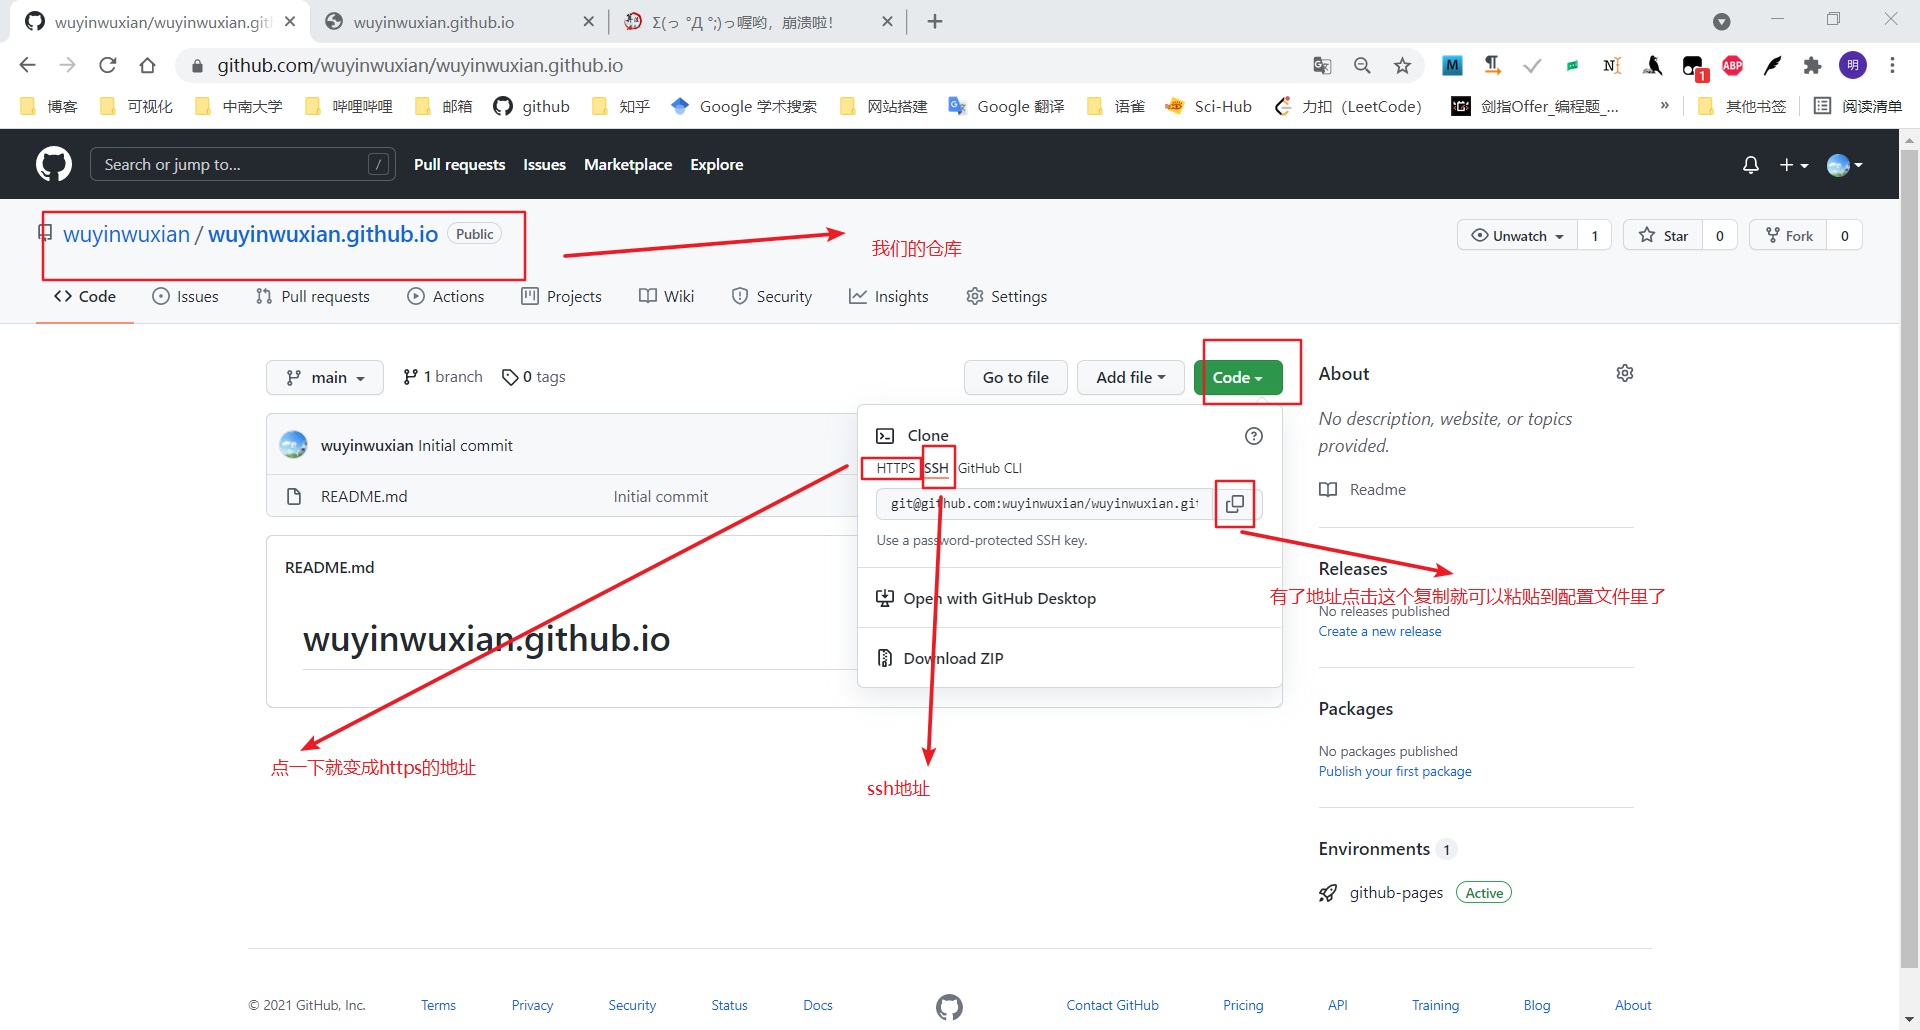Expand the Add file dropdown

tap(1131, 377)
